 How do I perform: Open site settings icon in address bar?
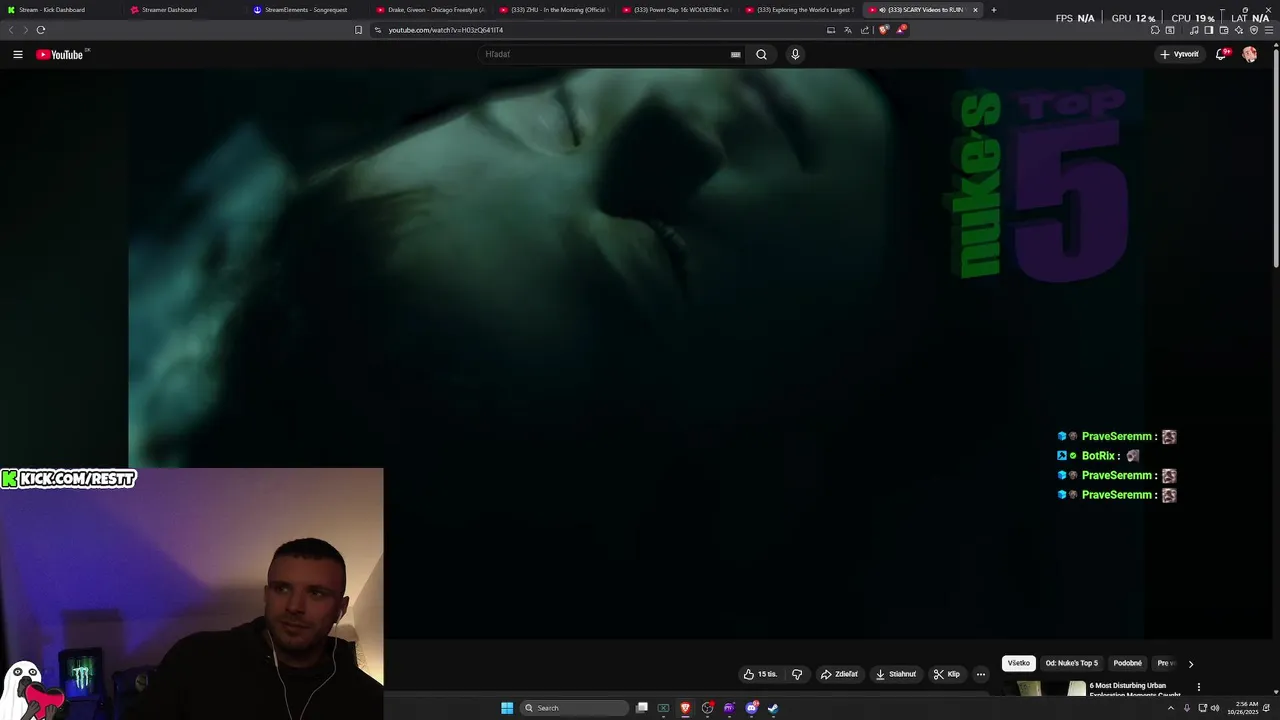point(378,30)
